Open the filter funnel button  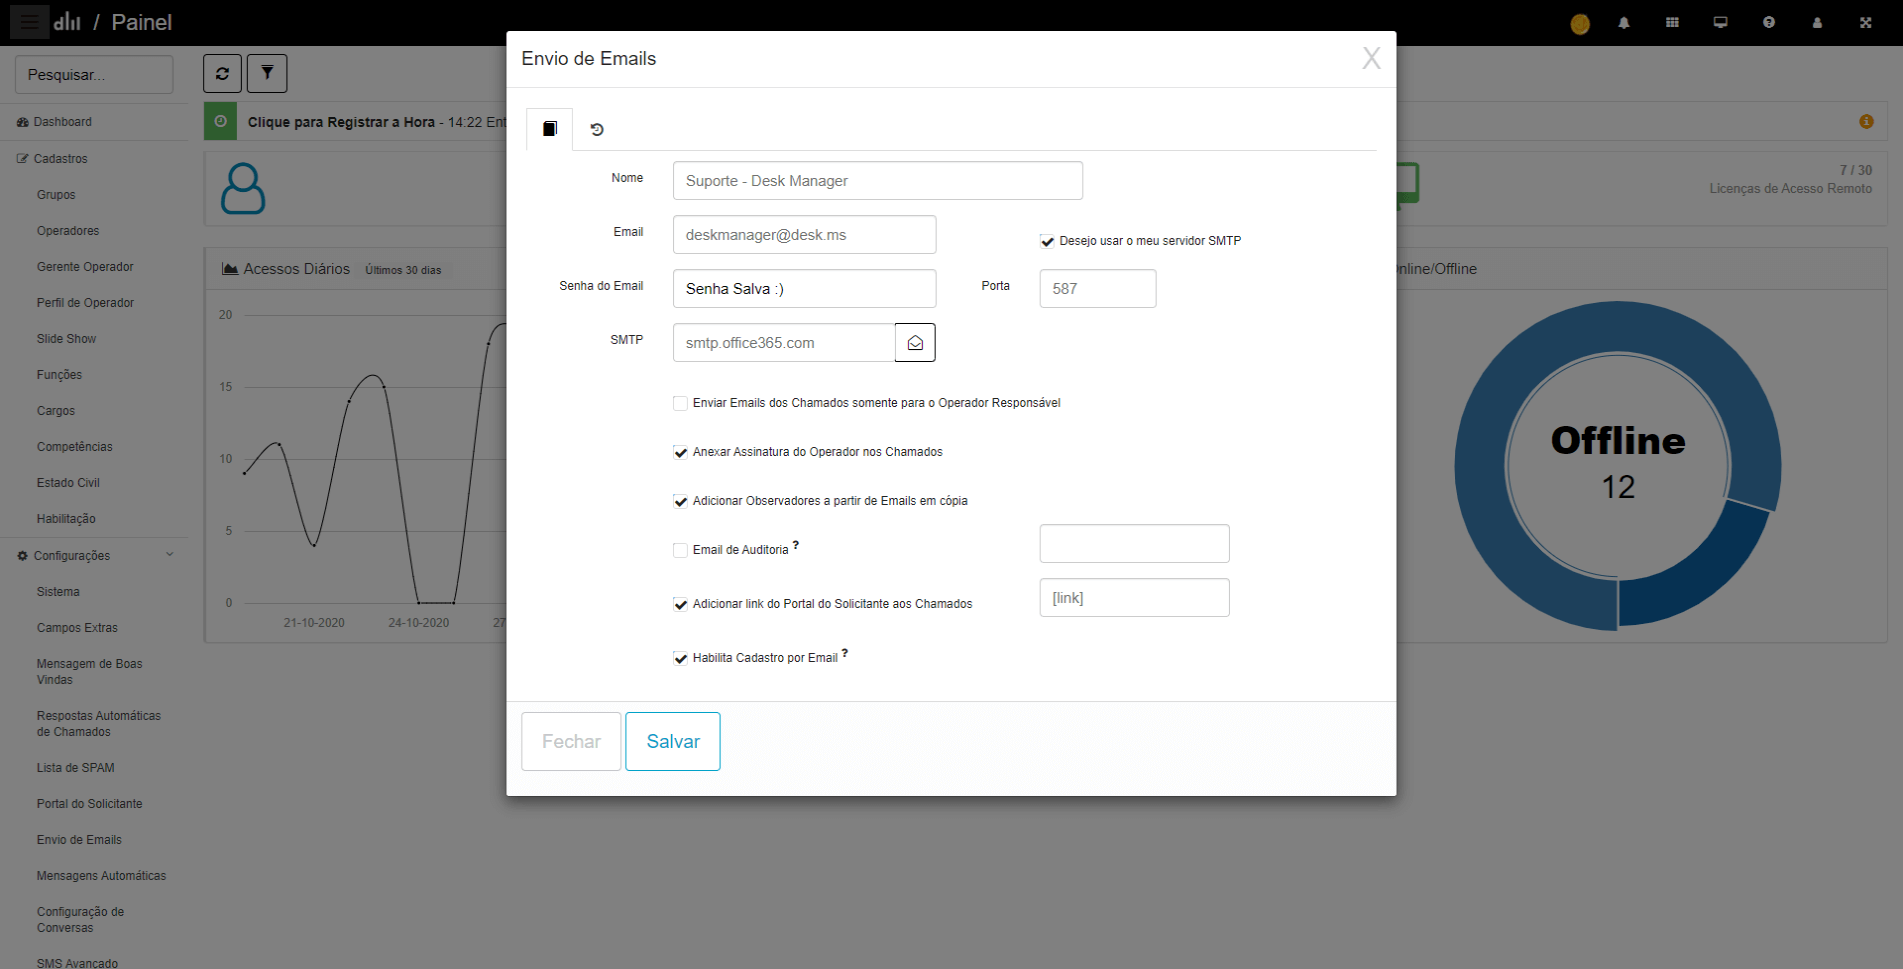267,73
